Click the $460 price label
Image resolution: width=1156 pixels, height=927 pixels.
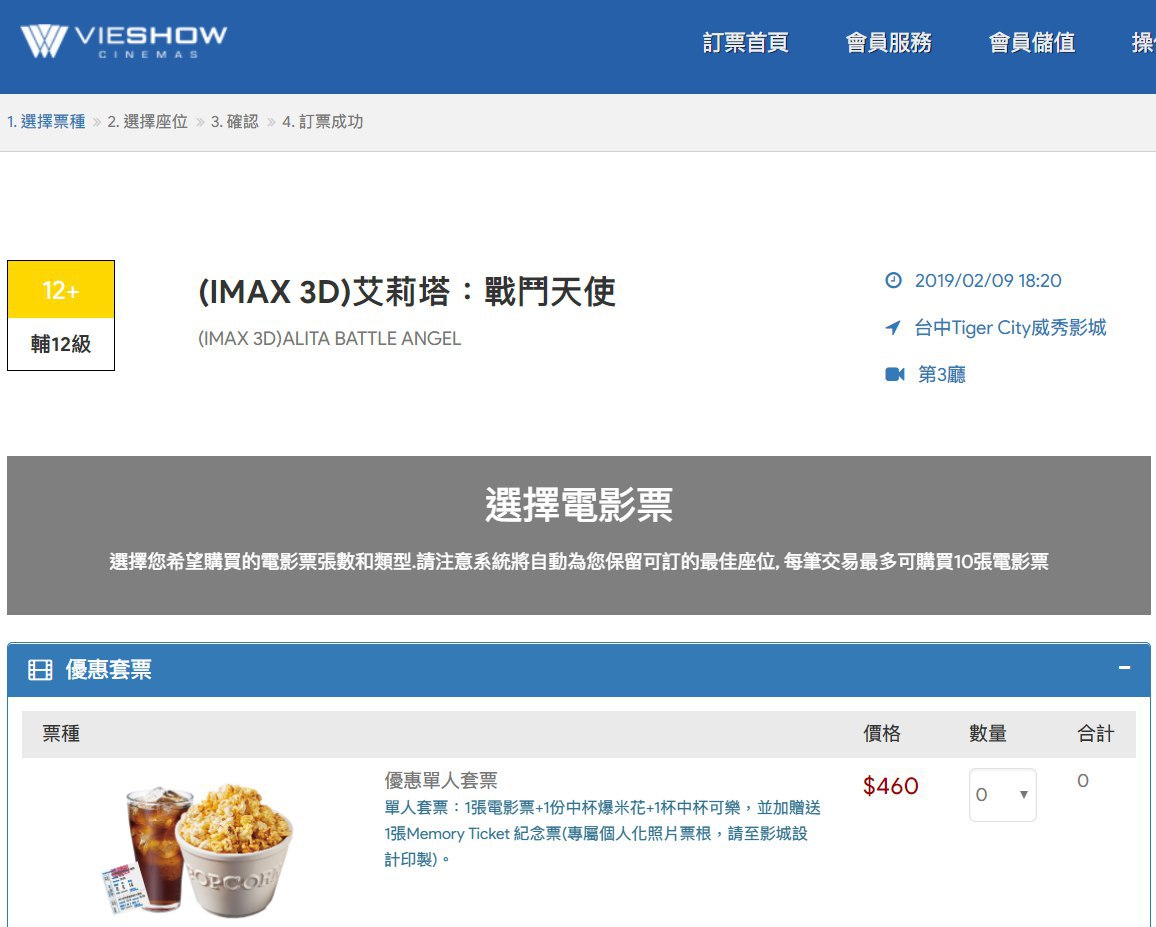[890, 786]
